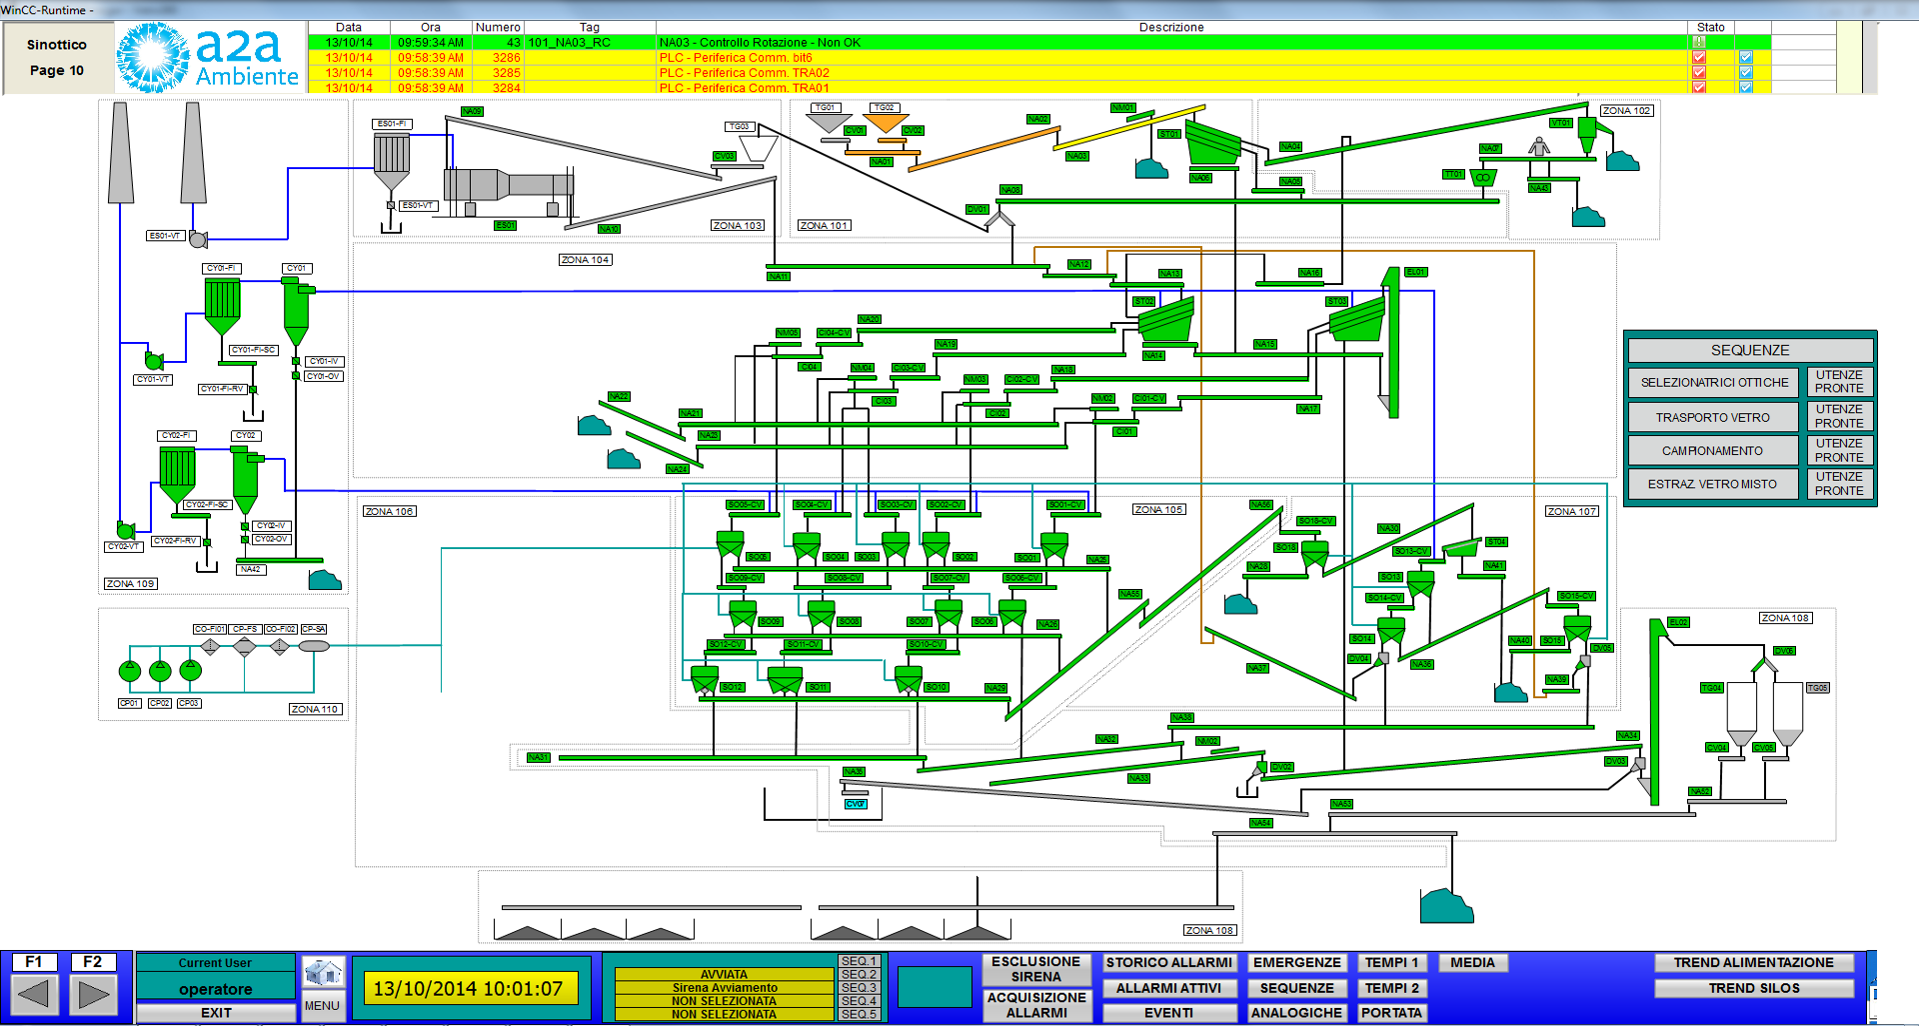Click red status checkbox for alarm 3286

pos(1698,58)
